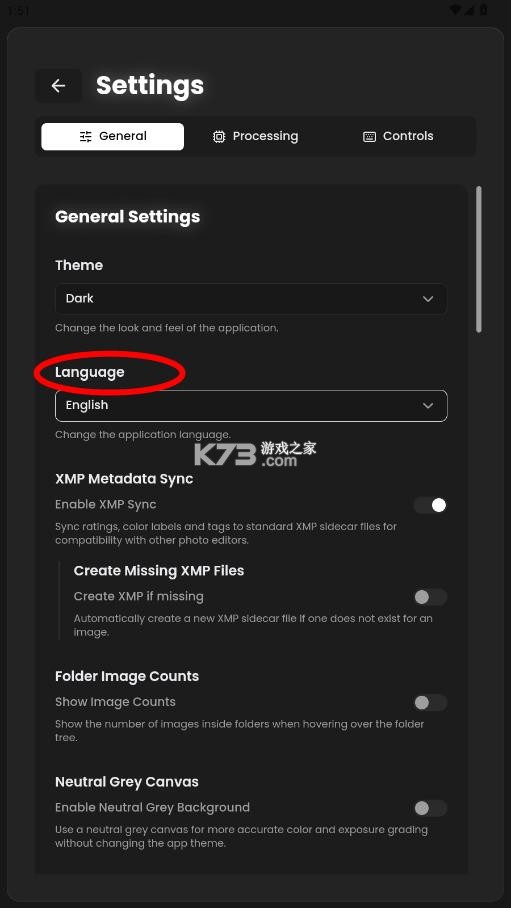Screen dimensions: 511x908
Task: Toggle Enable Neutral Grey Background
Action: [x=430, y=808]
